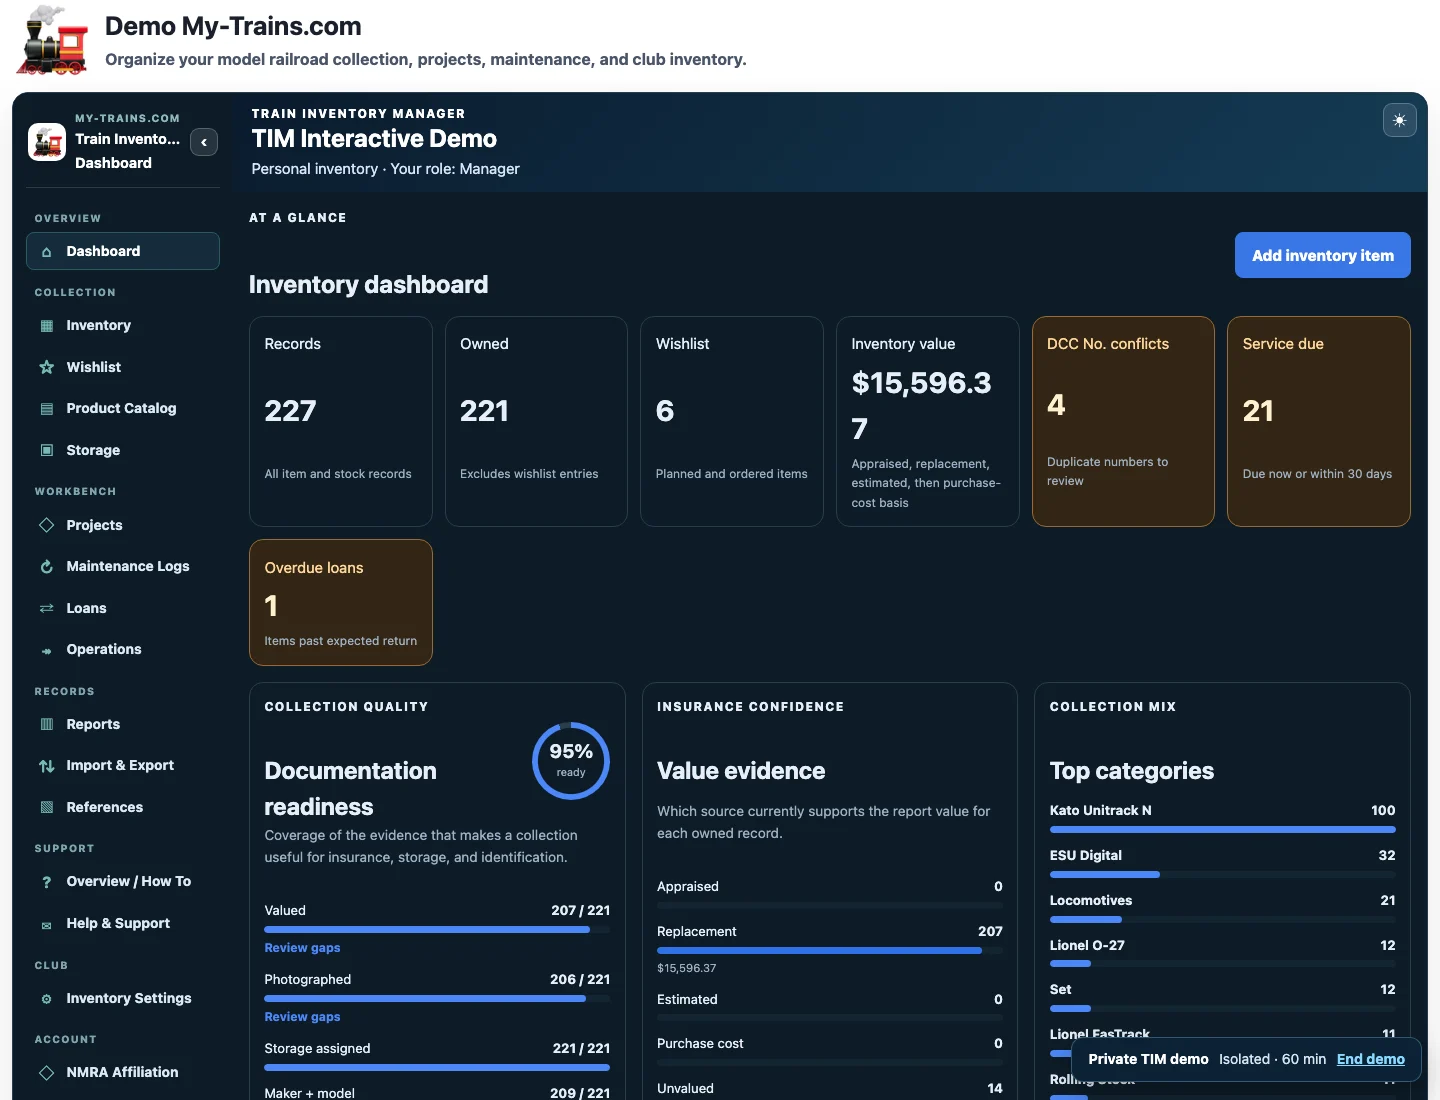Click Review gaps under Photographed
This screenshot has width=1440, height=1100.
302,1017
